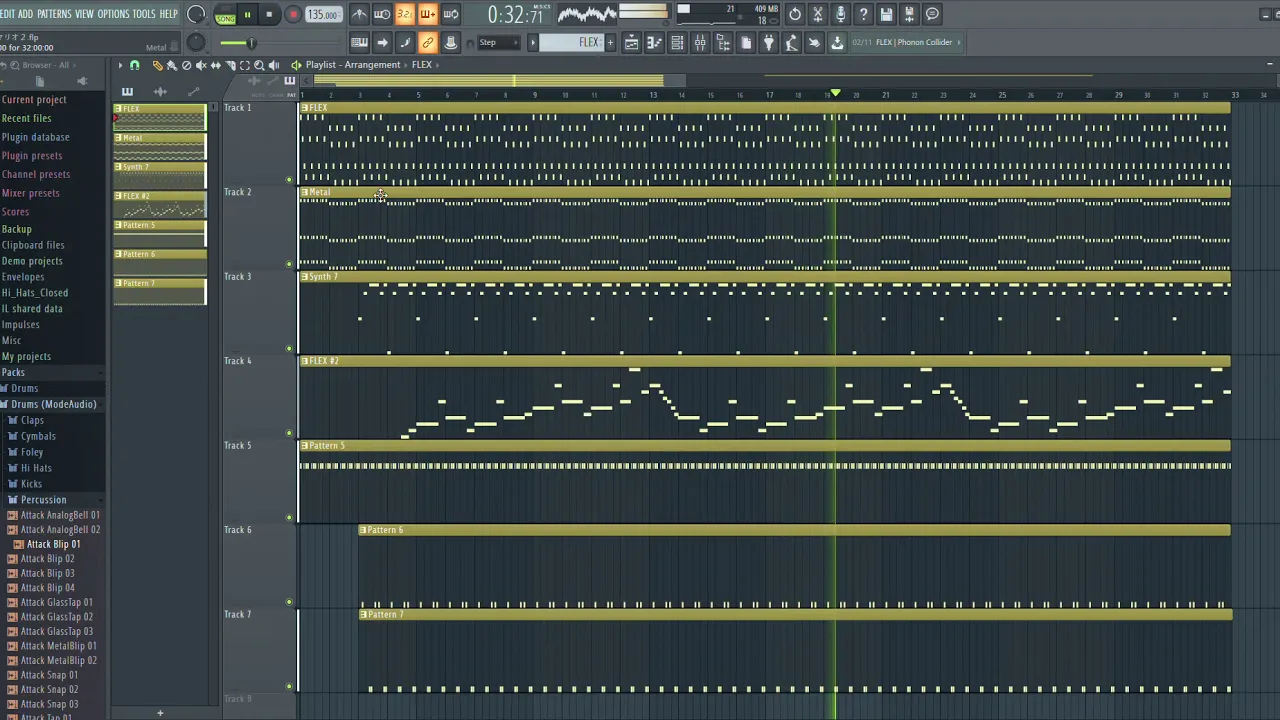Select the playlist delete tool
This screenshot has height=720, width=1280.
(186, 65)
